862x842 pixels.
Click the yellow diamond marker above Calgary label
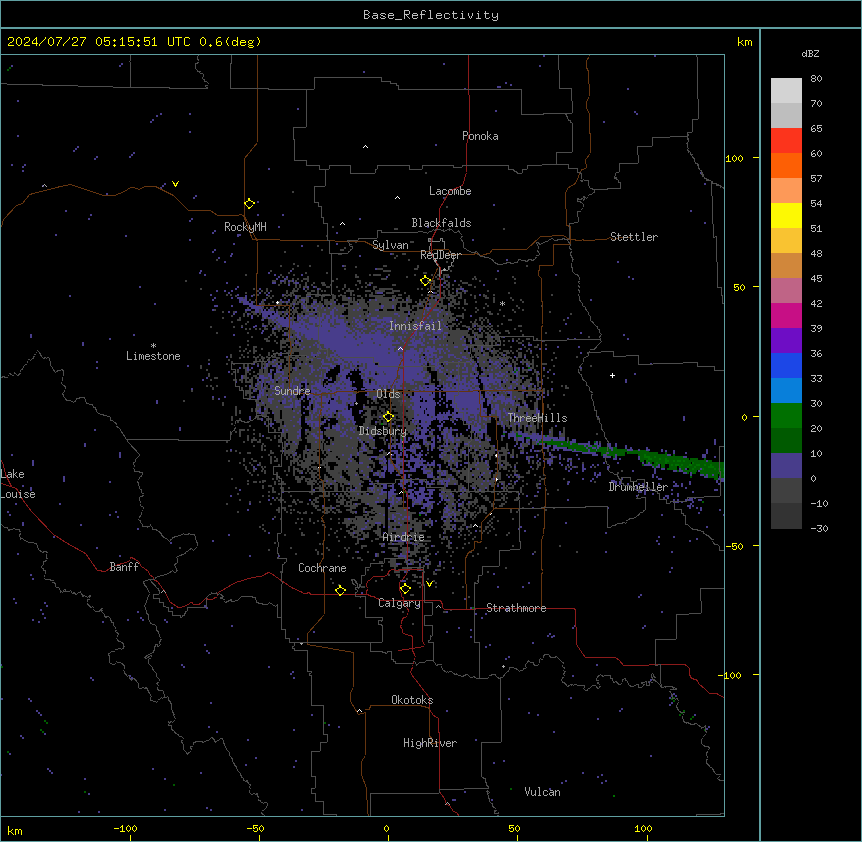click(405, 589)
